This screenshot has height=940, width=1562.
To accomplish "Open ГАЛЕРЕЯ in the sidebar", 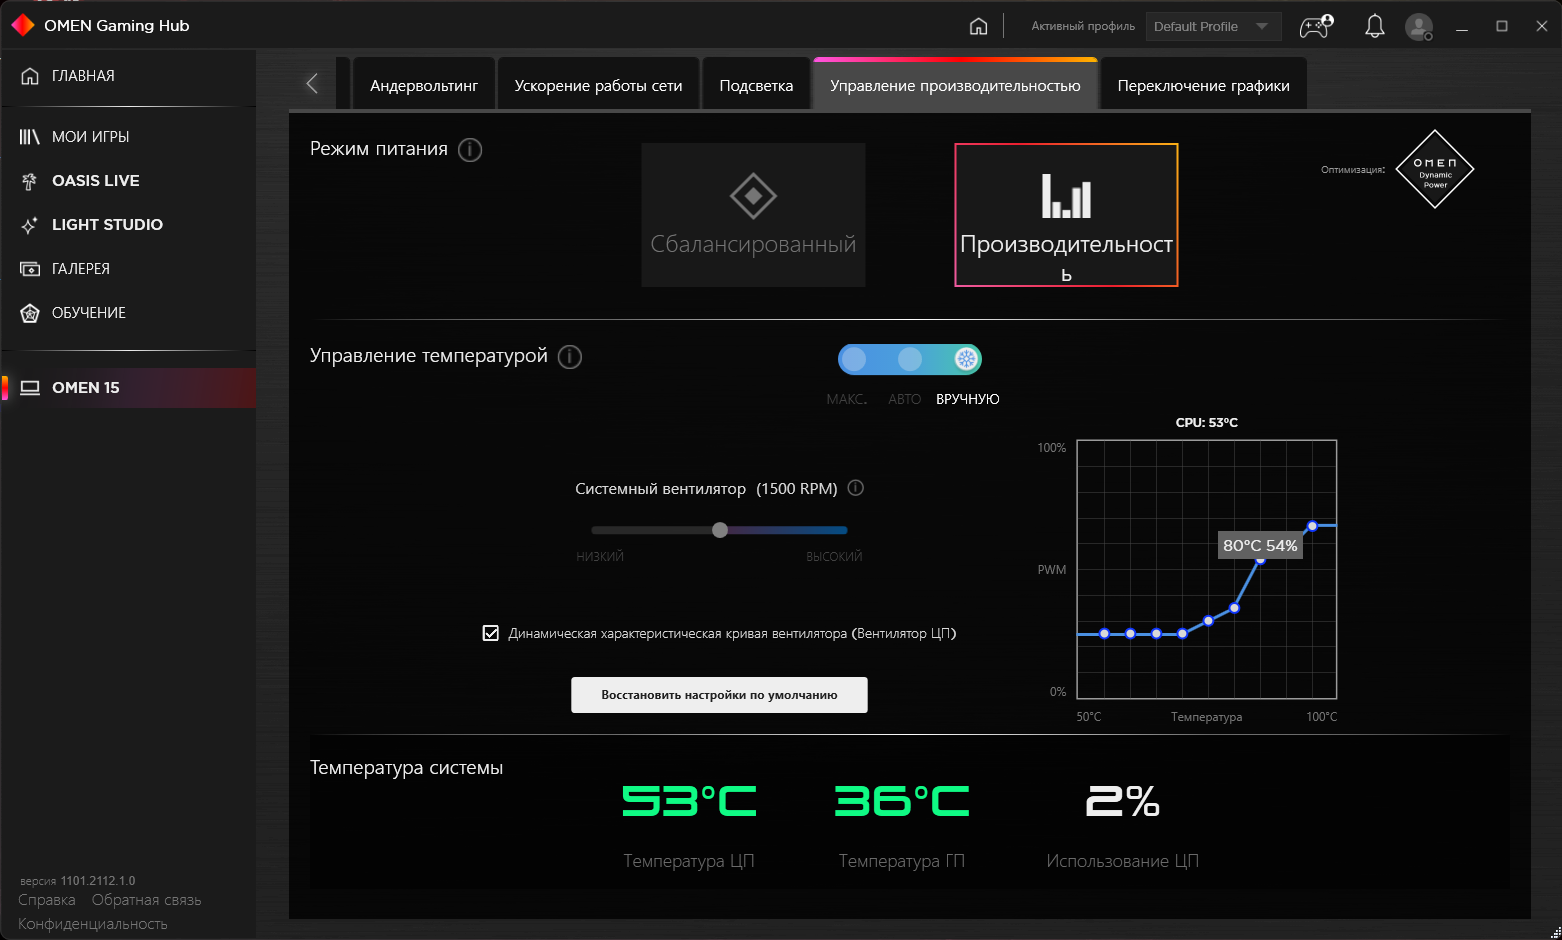I will click(128, 269).
